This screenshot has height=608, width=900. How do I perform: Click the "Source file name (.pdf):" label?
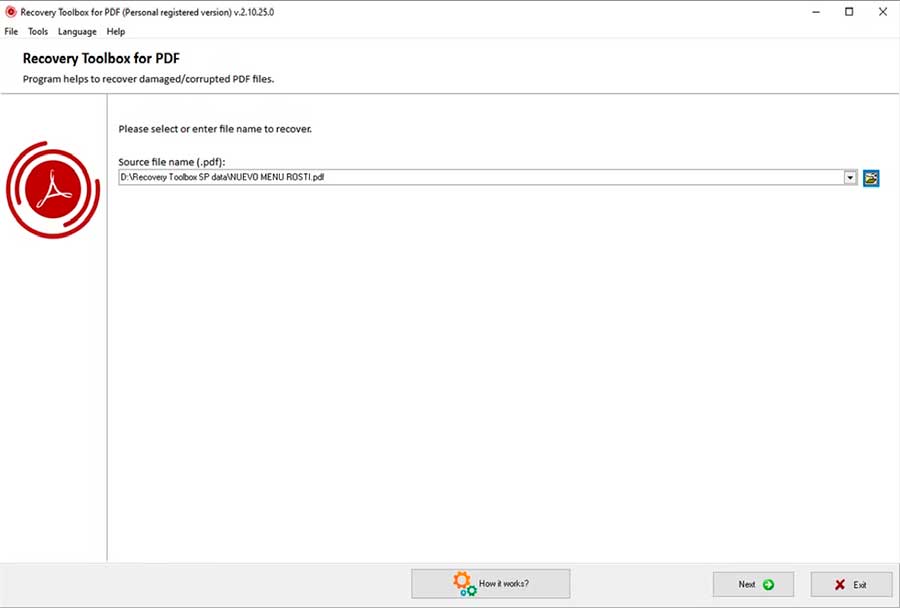pyautogui.click(x=172, y=161)
